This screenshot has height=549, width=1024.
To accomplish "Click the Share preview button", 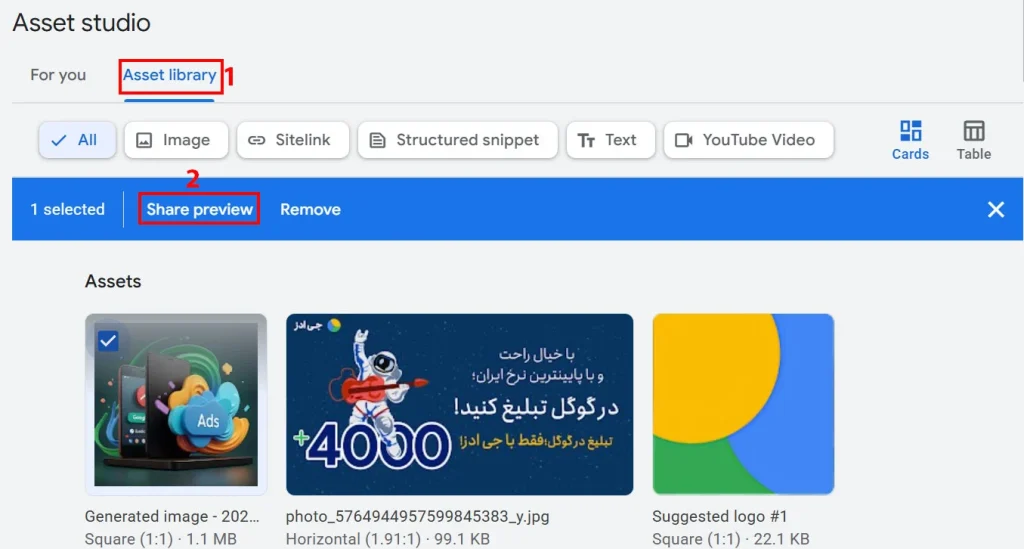I will tap(199, 210).
